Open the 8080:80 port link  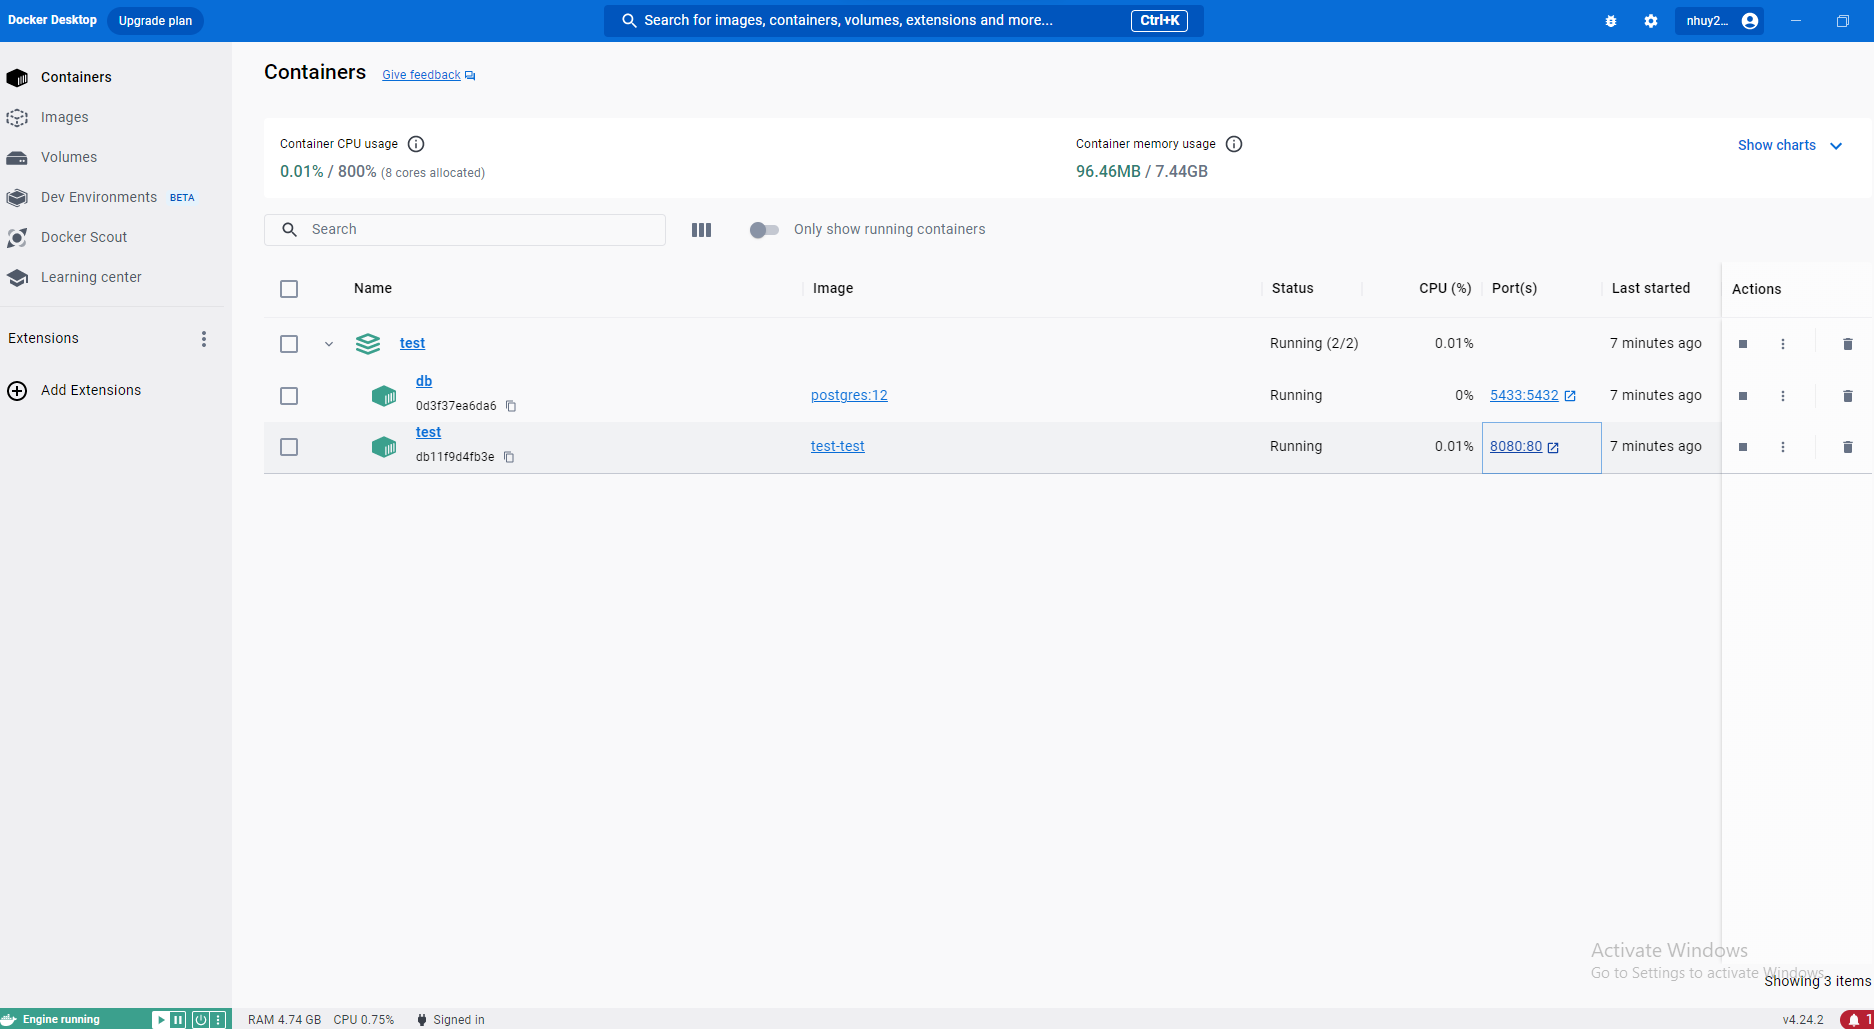click(1516, 447)
